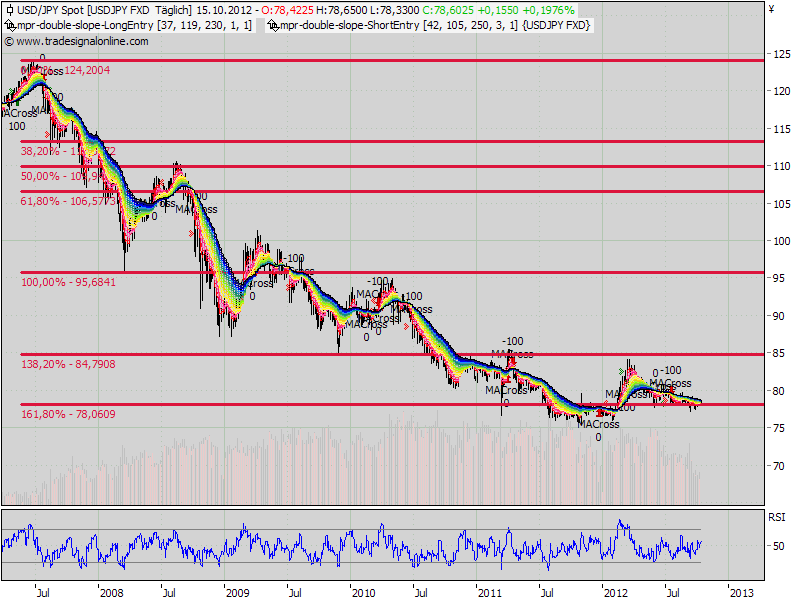
Task: Open the www.tradesignalonline.com link
Action: (82, 41)
